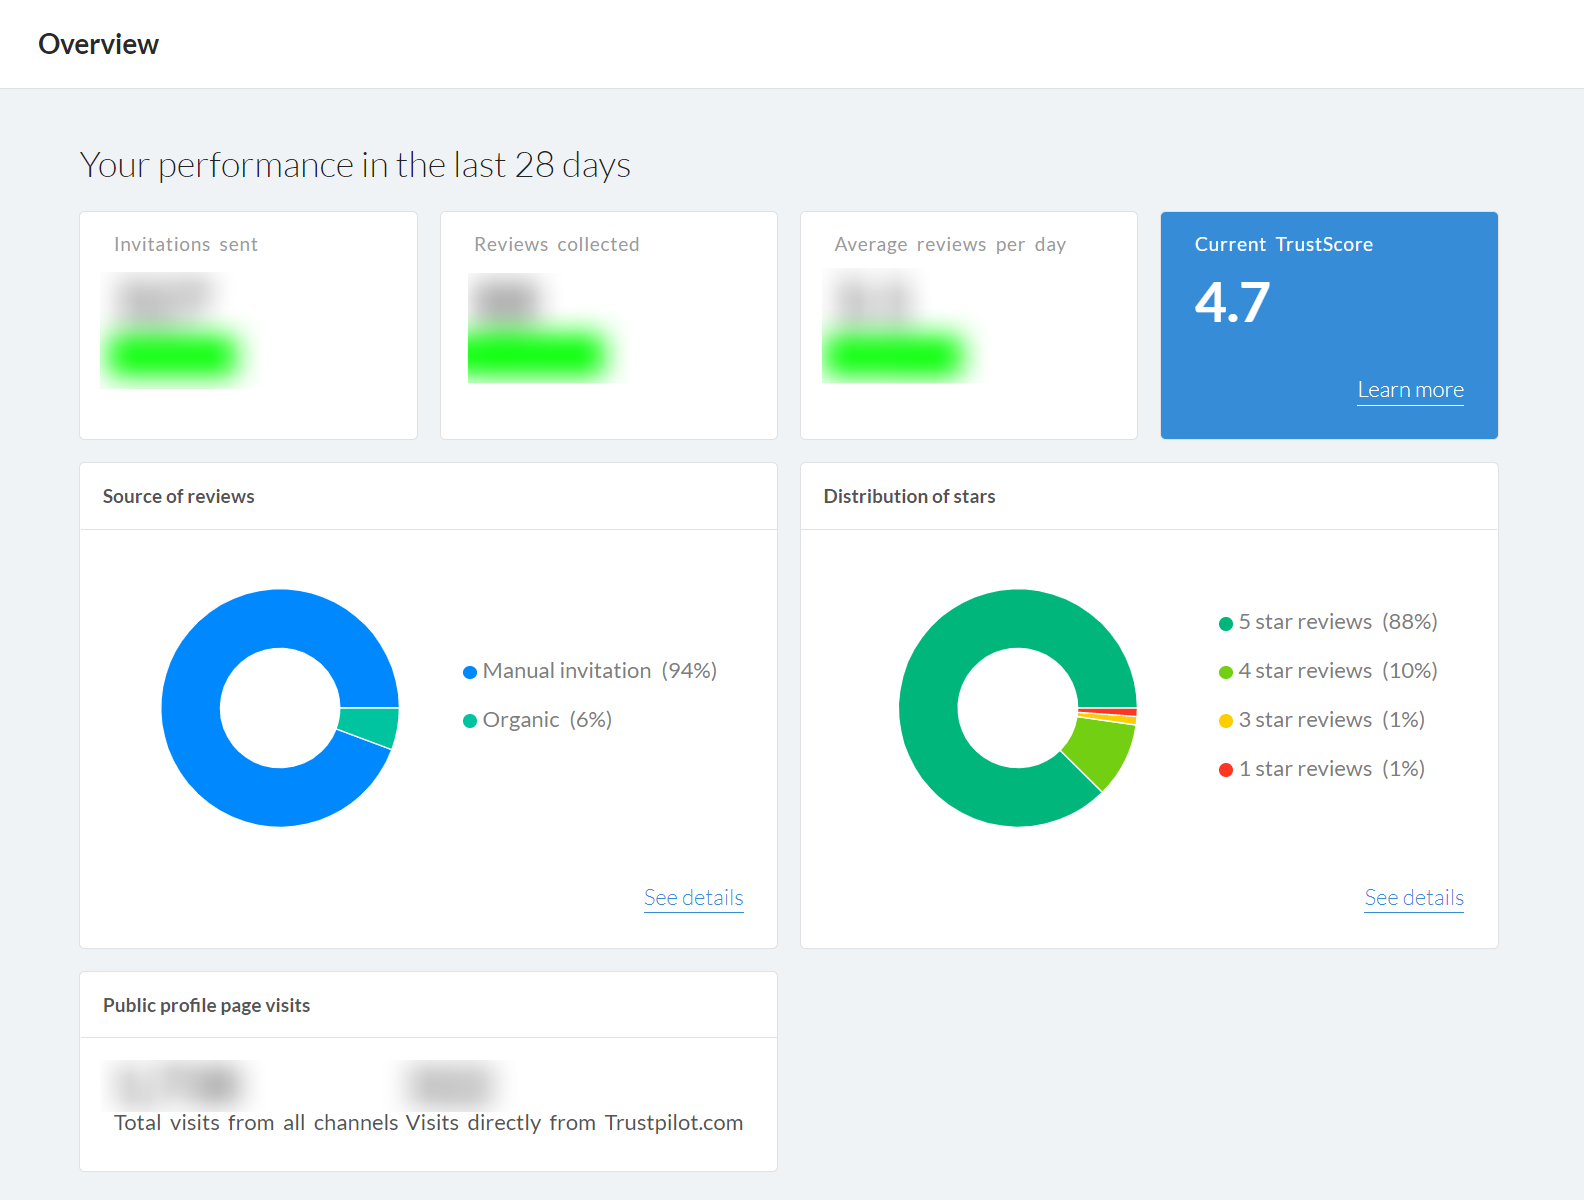
Task: Click the light green 4 star donut slice
Action: [1102, 752]
